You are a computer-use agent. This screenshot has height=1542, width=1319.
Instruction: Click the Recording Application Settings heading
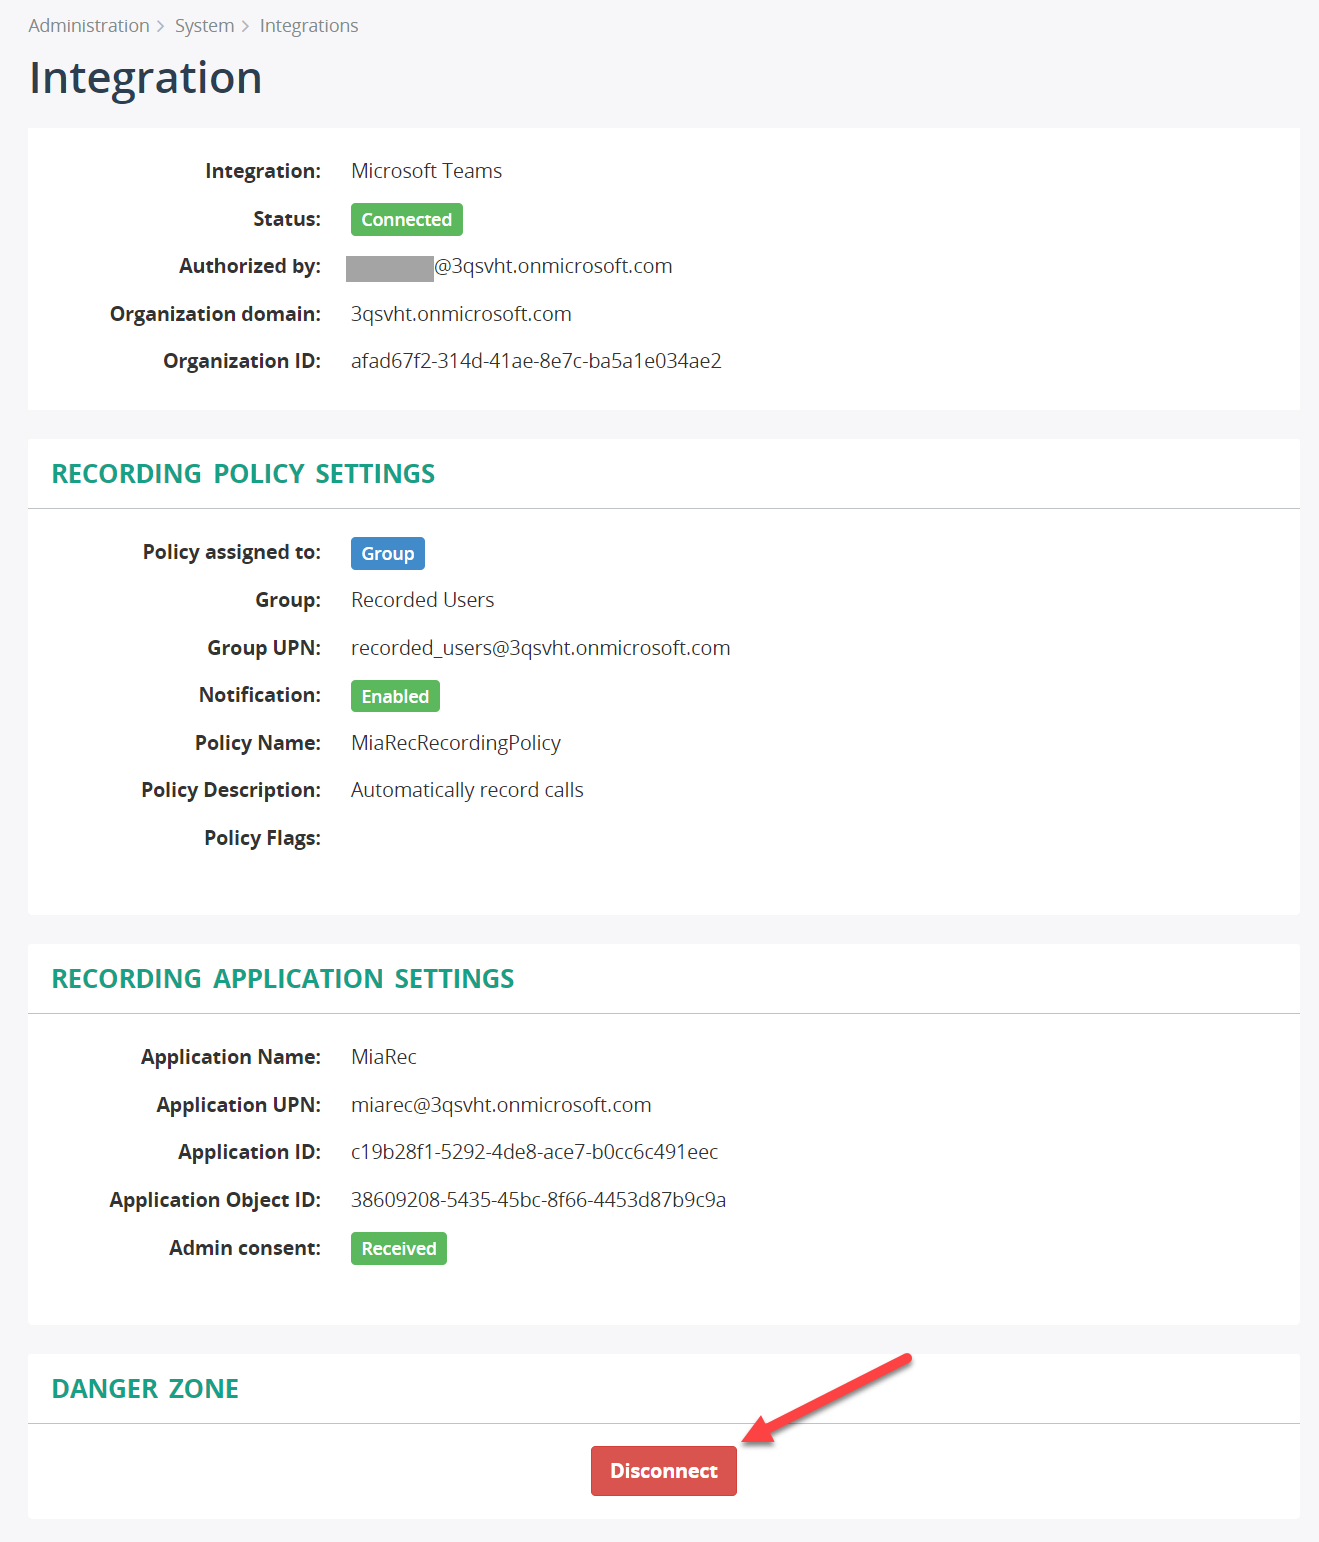tap(283, 979)
